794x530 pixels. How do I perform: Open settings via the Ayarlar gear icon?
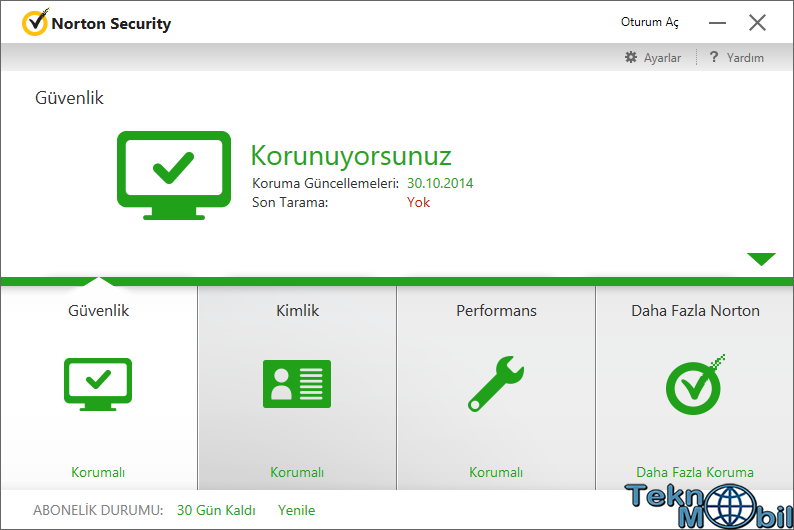pos(630,57)
